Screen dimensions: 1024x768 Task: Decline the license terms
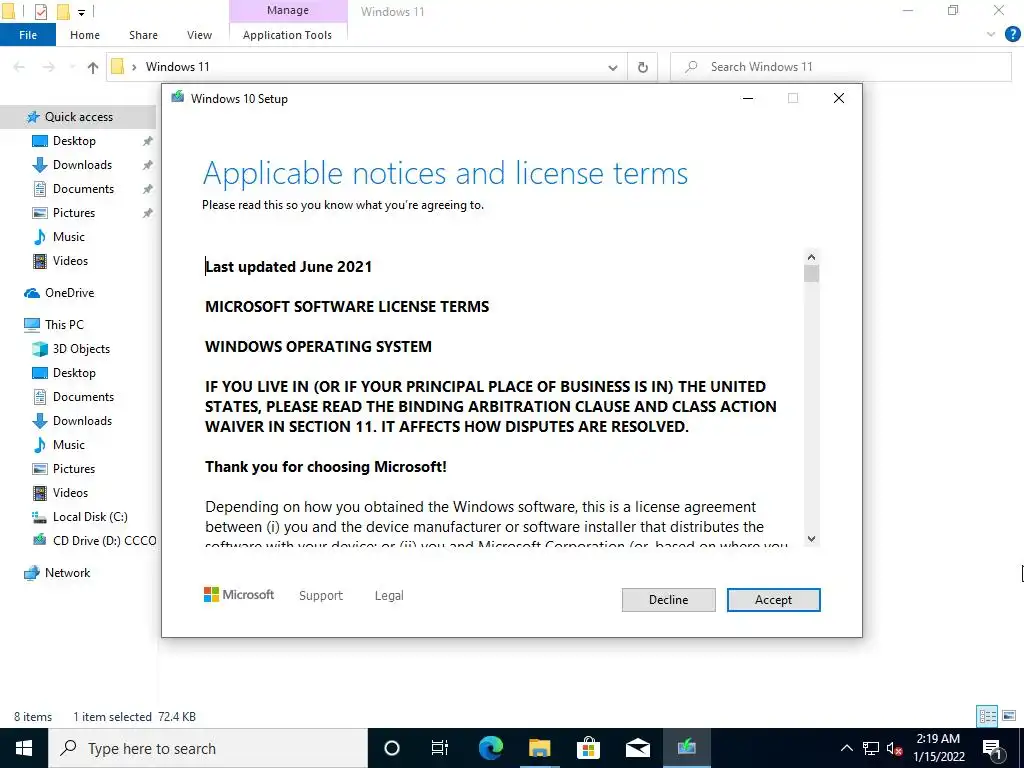click(x=668, y=600)
